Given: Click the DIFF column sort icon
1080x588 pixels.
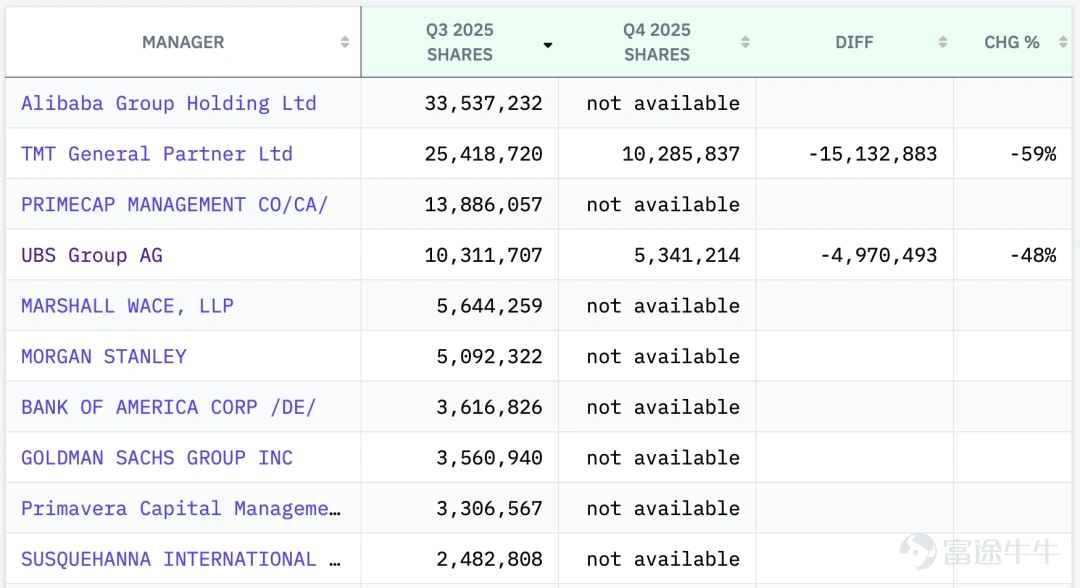Looking at the screenshot, I should pos(943,43).
